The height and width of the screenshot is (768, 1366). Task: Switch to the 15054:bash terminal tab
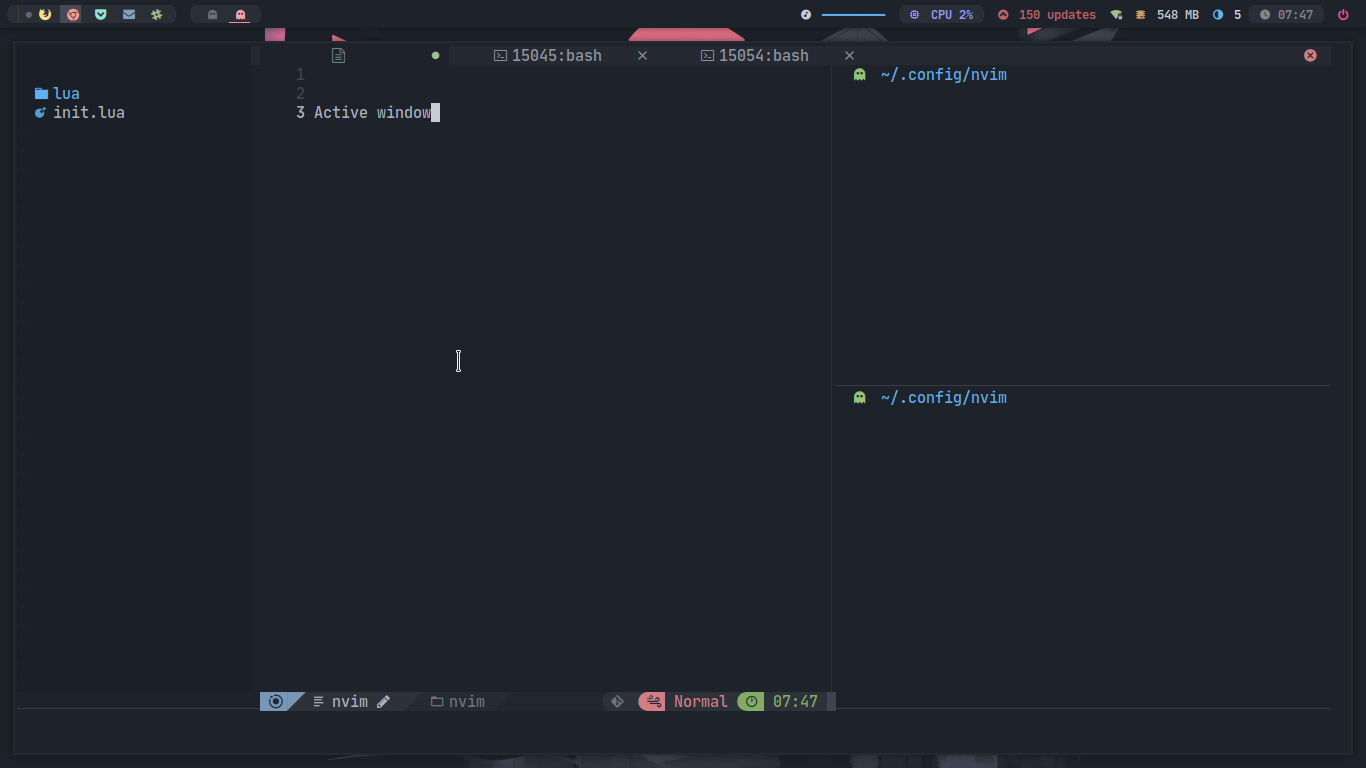point(755,55)
